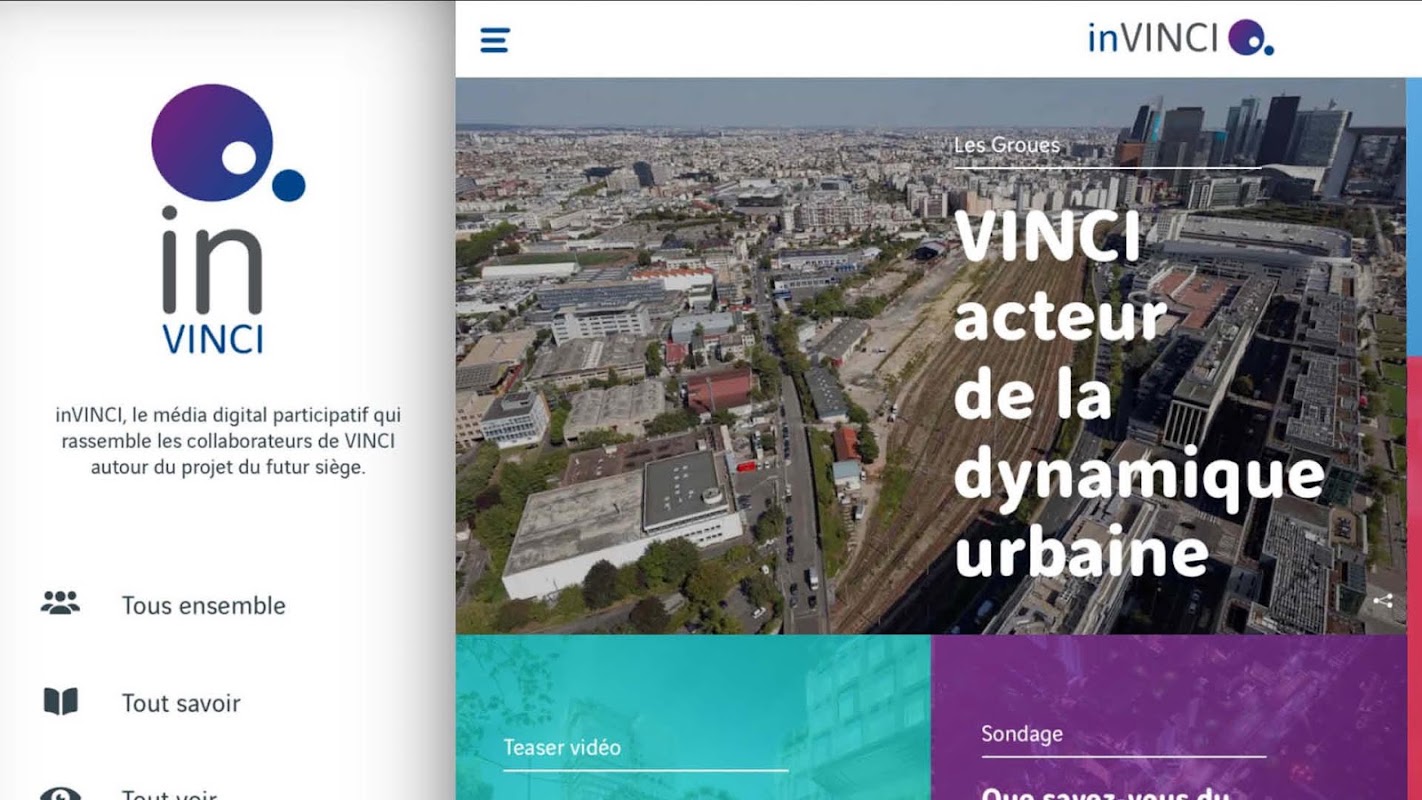Select the people icon for Tous ensemble
Image resolution: width=1422 pixels, height=800 pixels.
coord(60,603)
